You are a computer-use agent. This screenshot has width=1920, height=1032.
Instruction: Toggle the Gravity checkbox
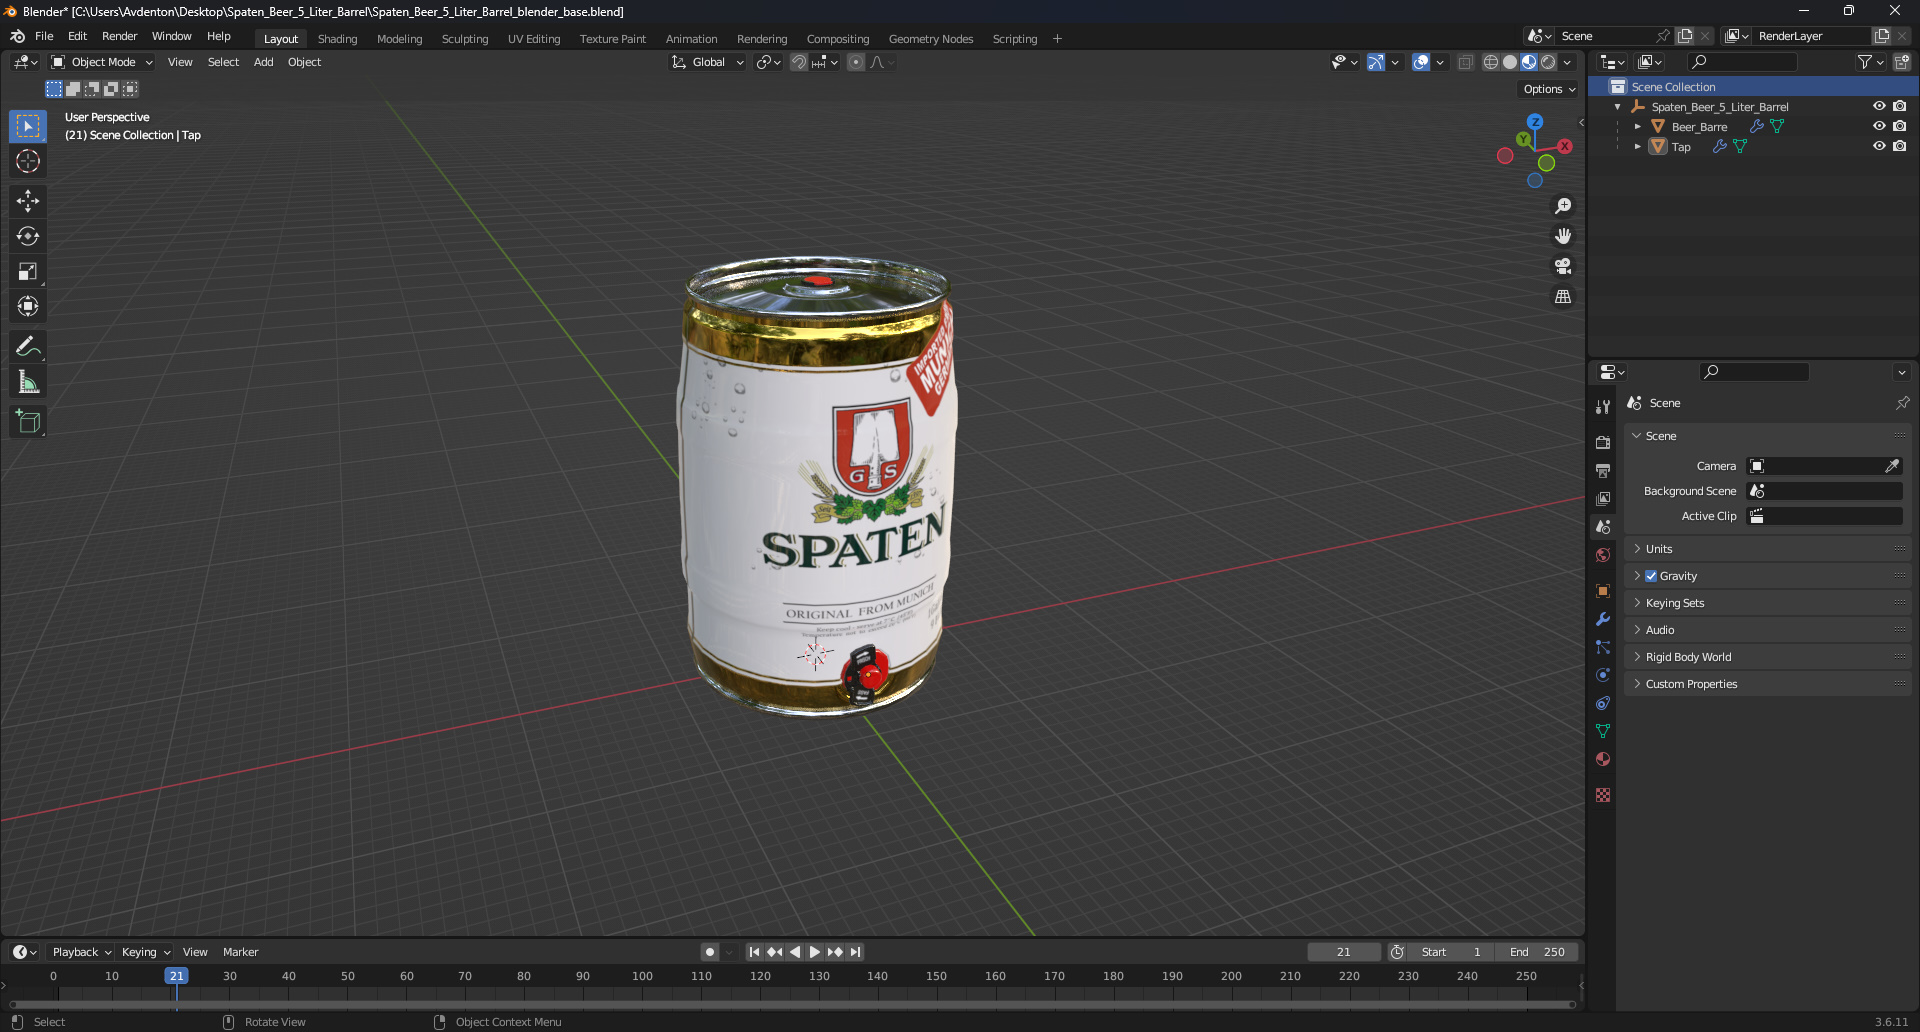(1651, 576)
